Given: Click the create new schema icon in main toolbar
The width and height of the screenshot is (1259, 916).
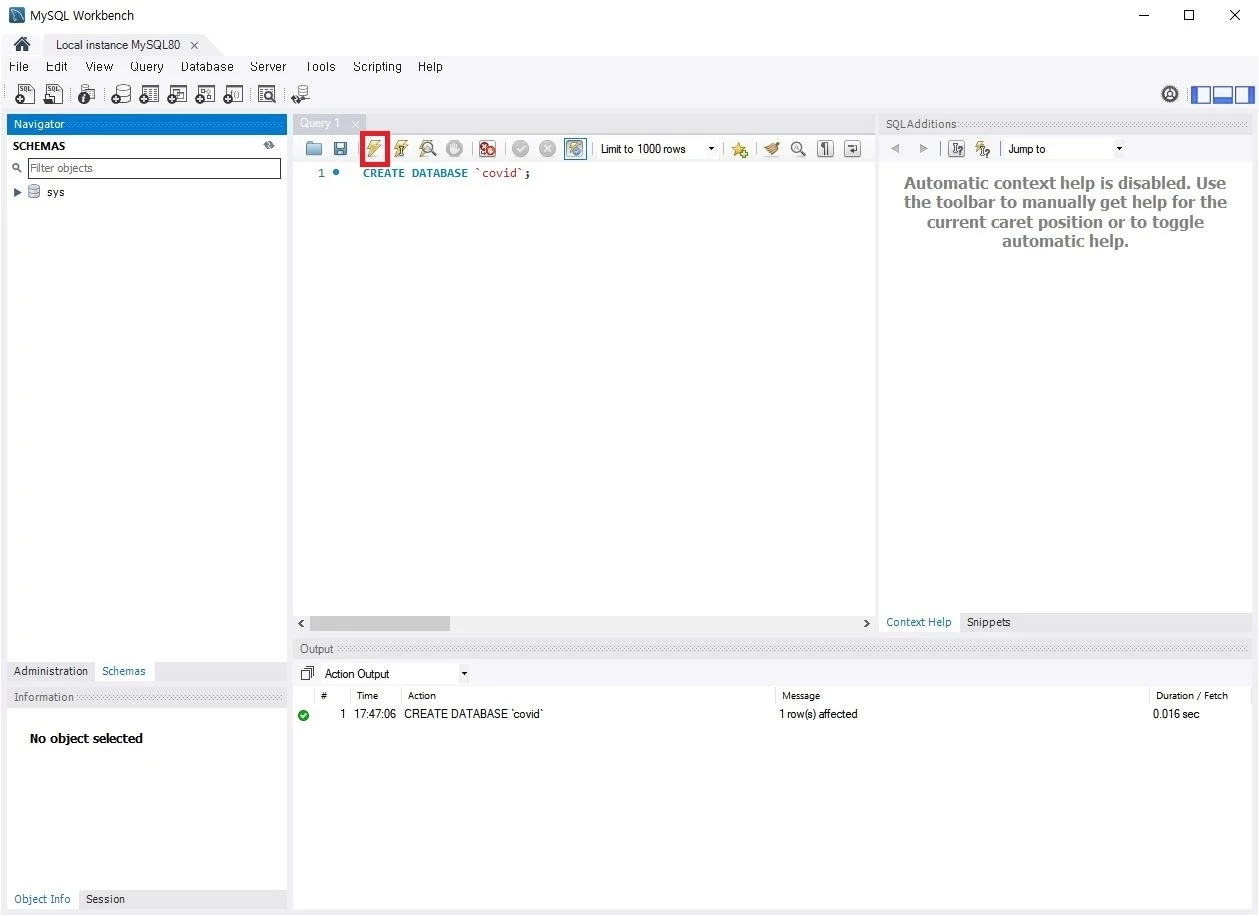Looking at the screenshot, I should click(121, 95).
